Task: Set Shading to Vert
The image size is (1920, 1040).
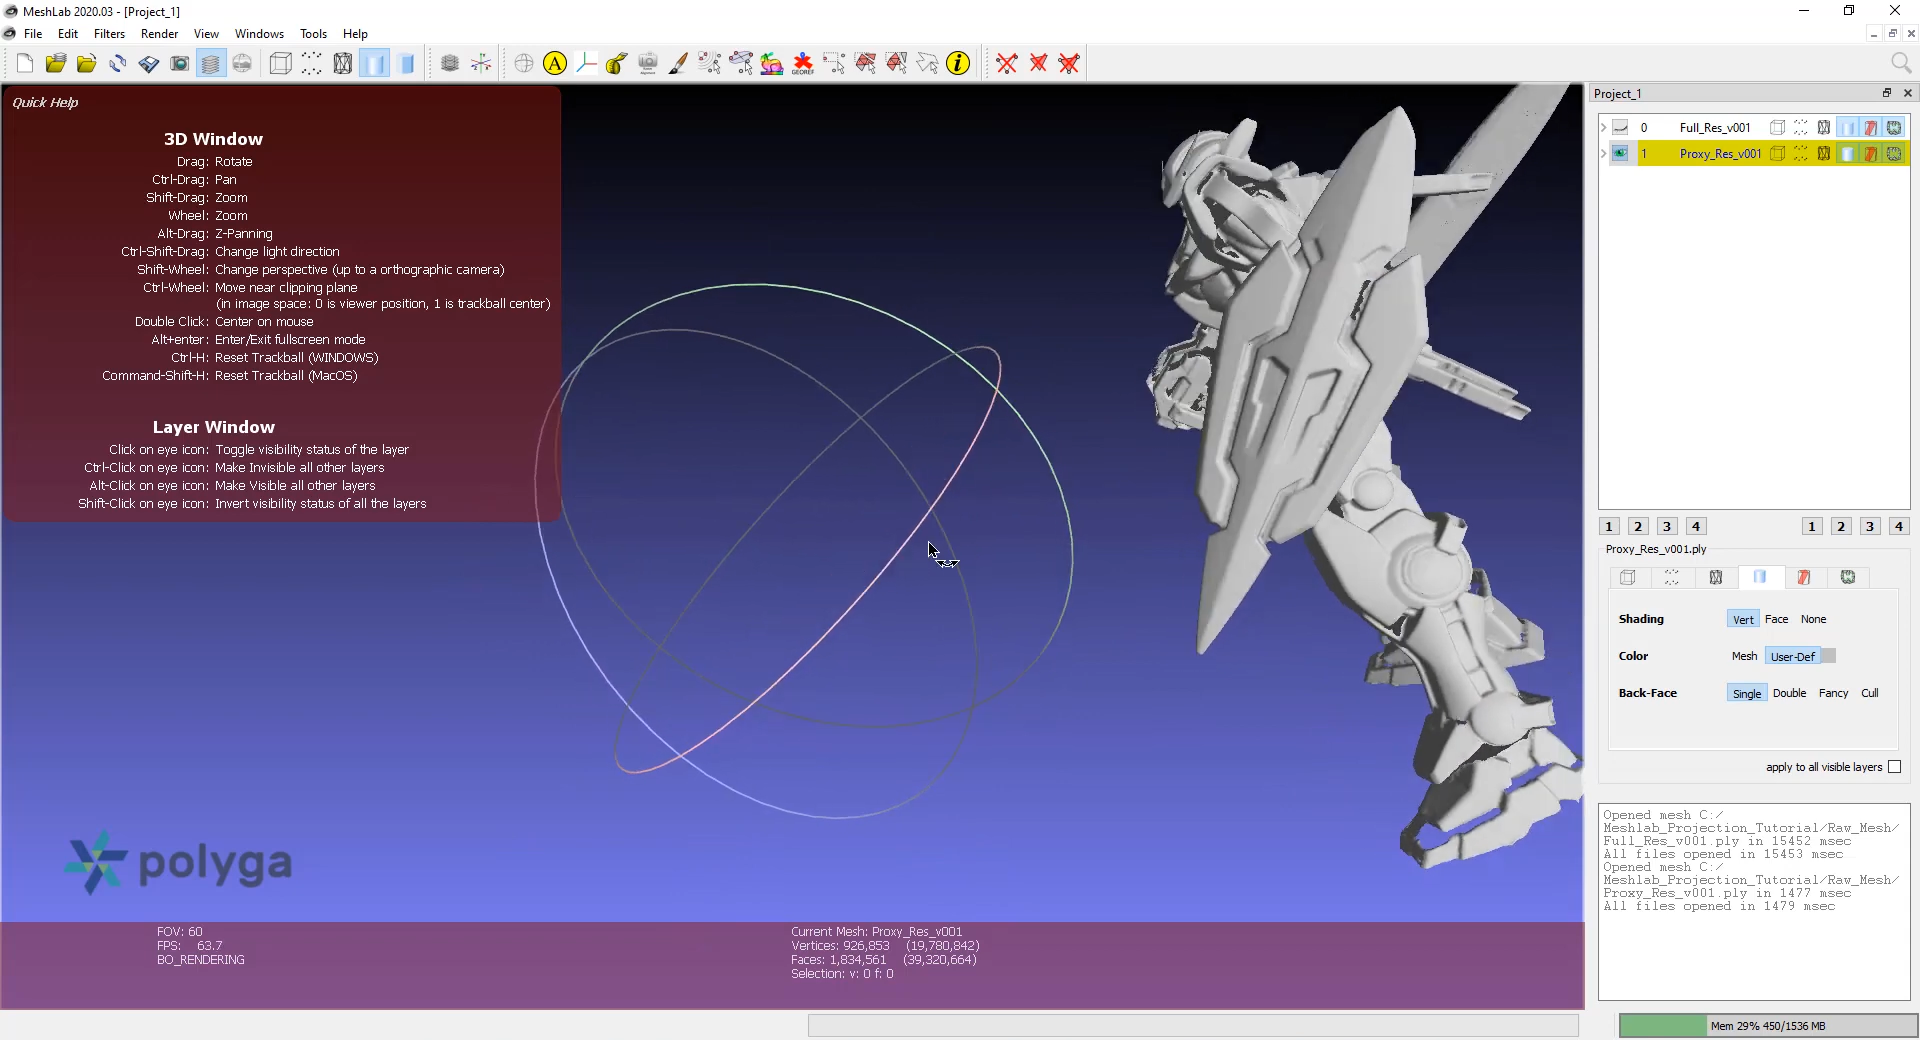Action: point(1743,619)
